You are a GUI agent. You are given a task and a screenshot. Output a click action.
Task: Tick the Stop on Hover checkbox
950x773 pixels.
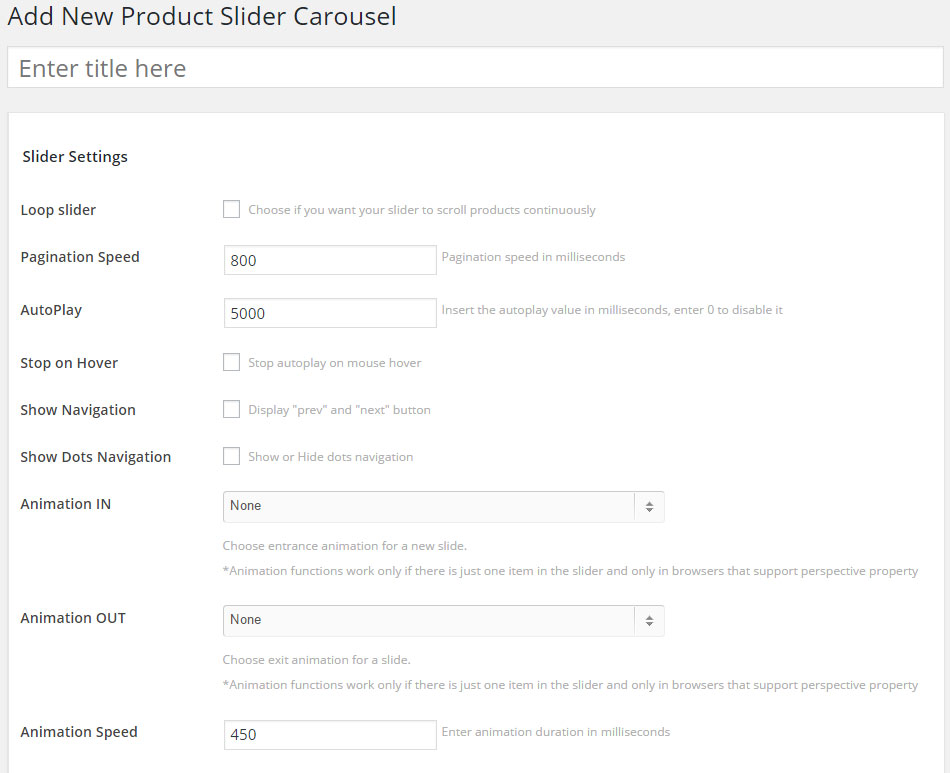pyautogui.click(x=231, y=362)
